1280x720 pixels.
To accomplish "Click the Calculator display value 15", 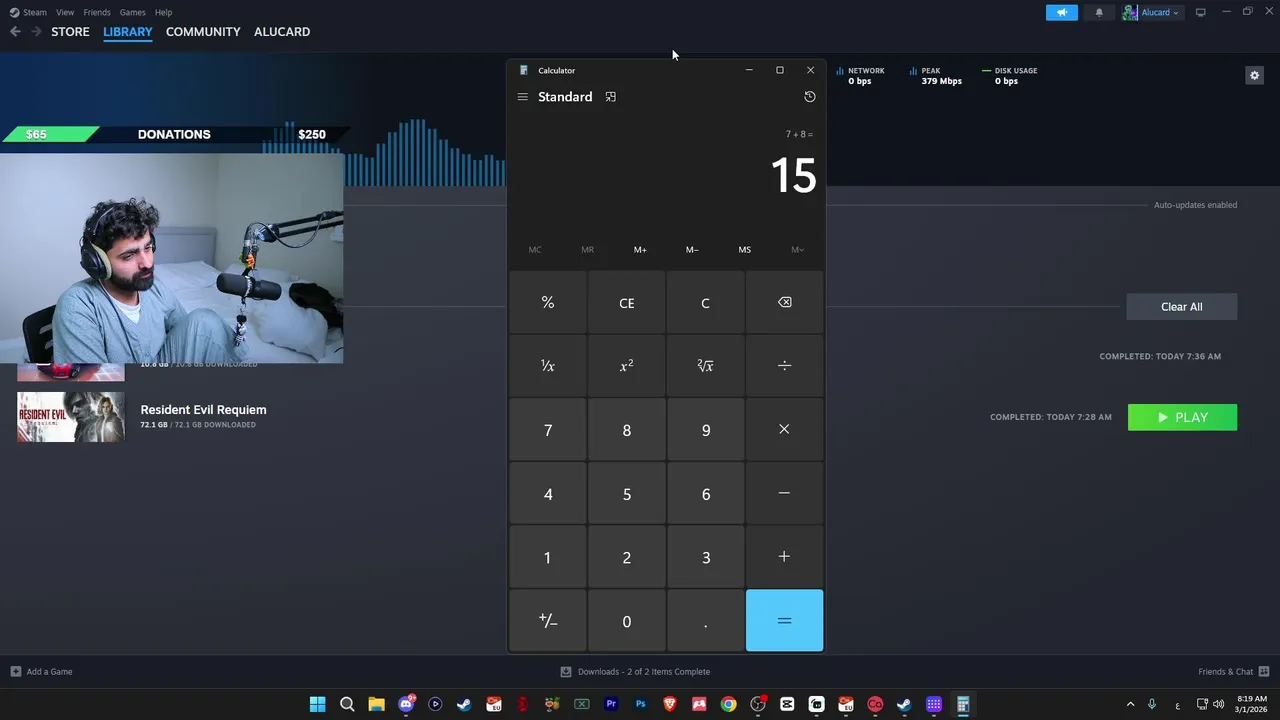I will click(x=793, y=176).
